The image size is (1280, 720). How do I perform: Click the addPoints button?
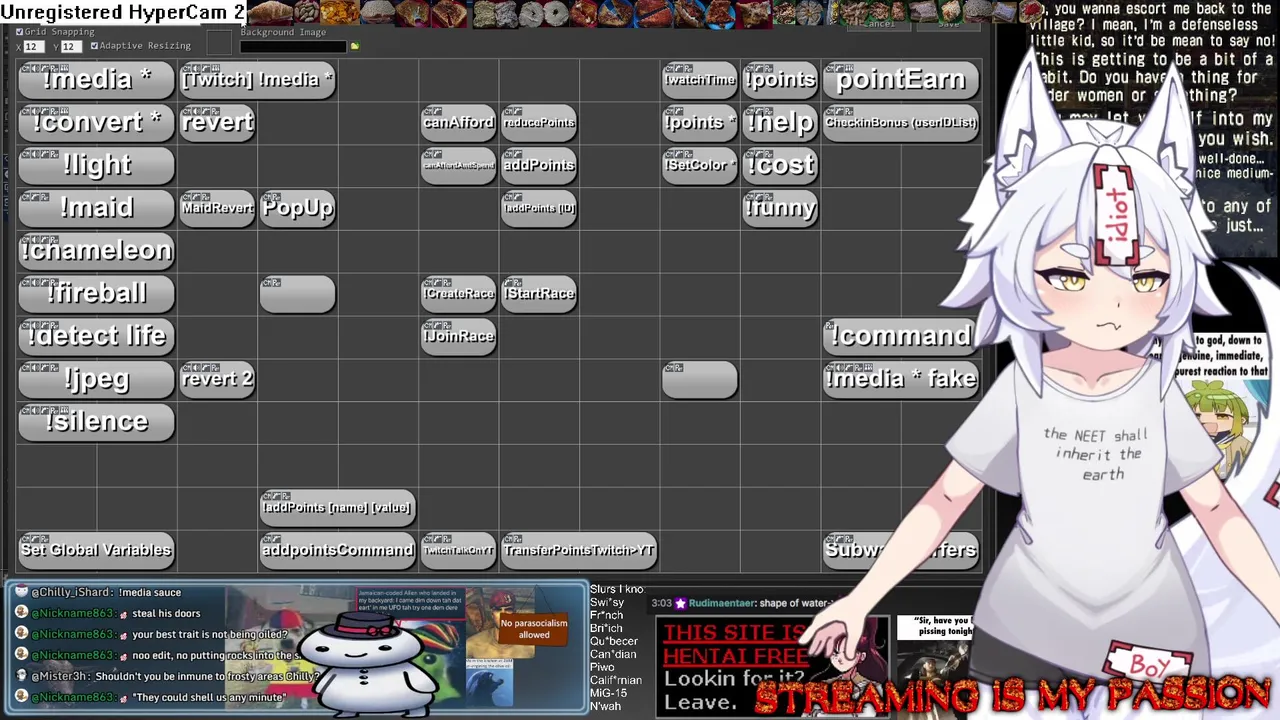(539, 165)
